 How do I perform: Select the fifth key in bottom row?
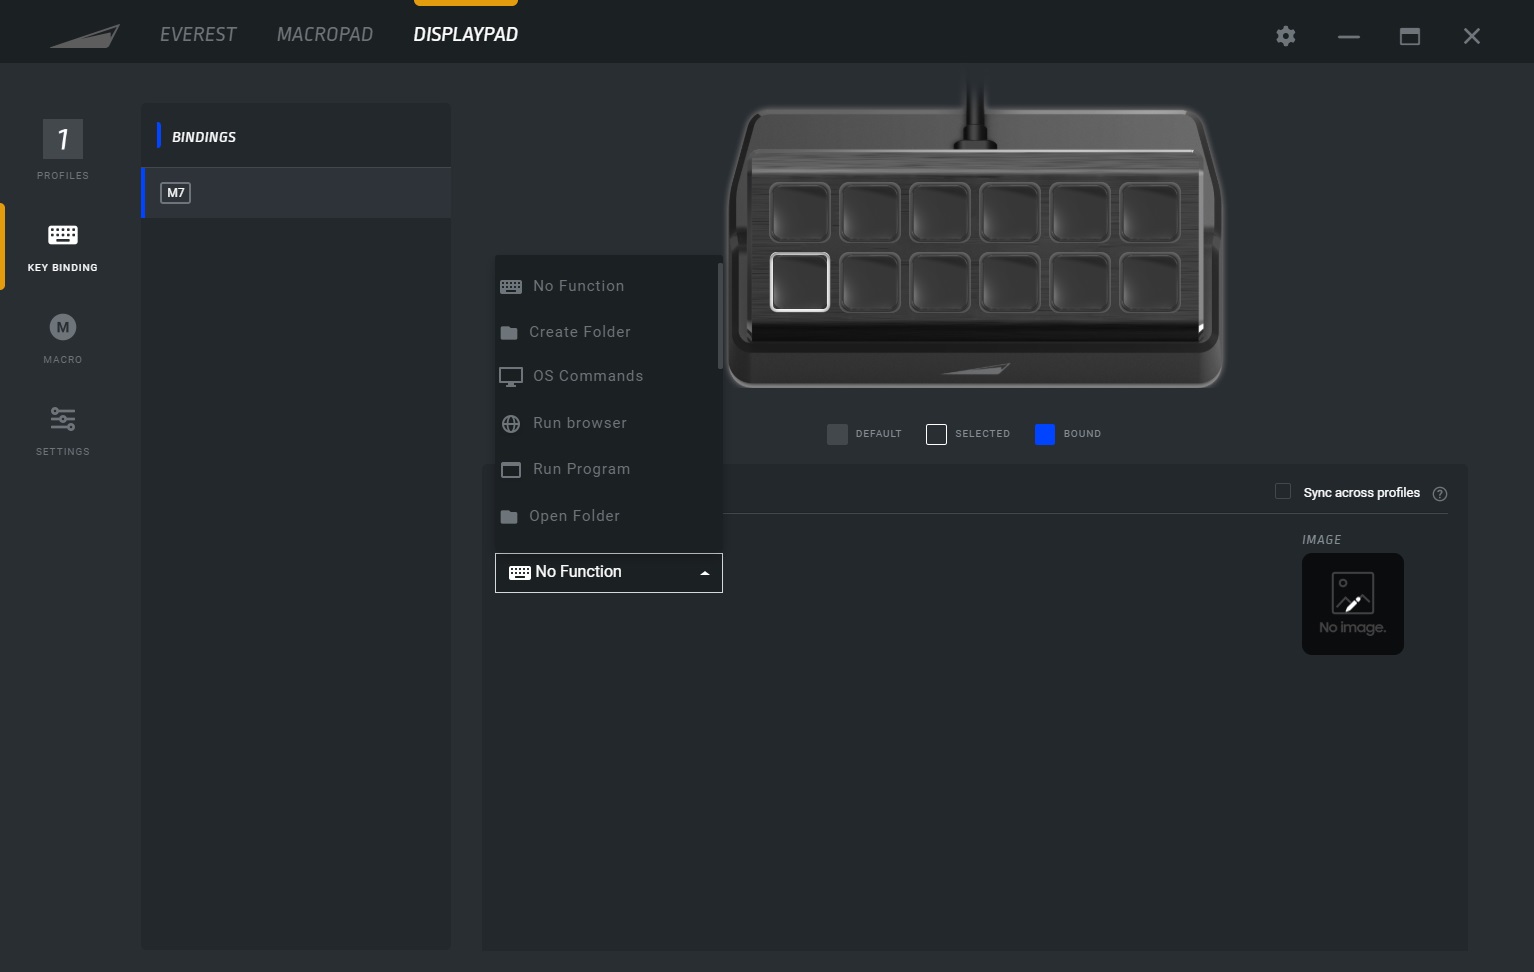[x=1080, y=282]
